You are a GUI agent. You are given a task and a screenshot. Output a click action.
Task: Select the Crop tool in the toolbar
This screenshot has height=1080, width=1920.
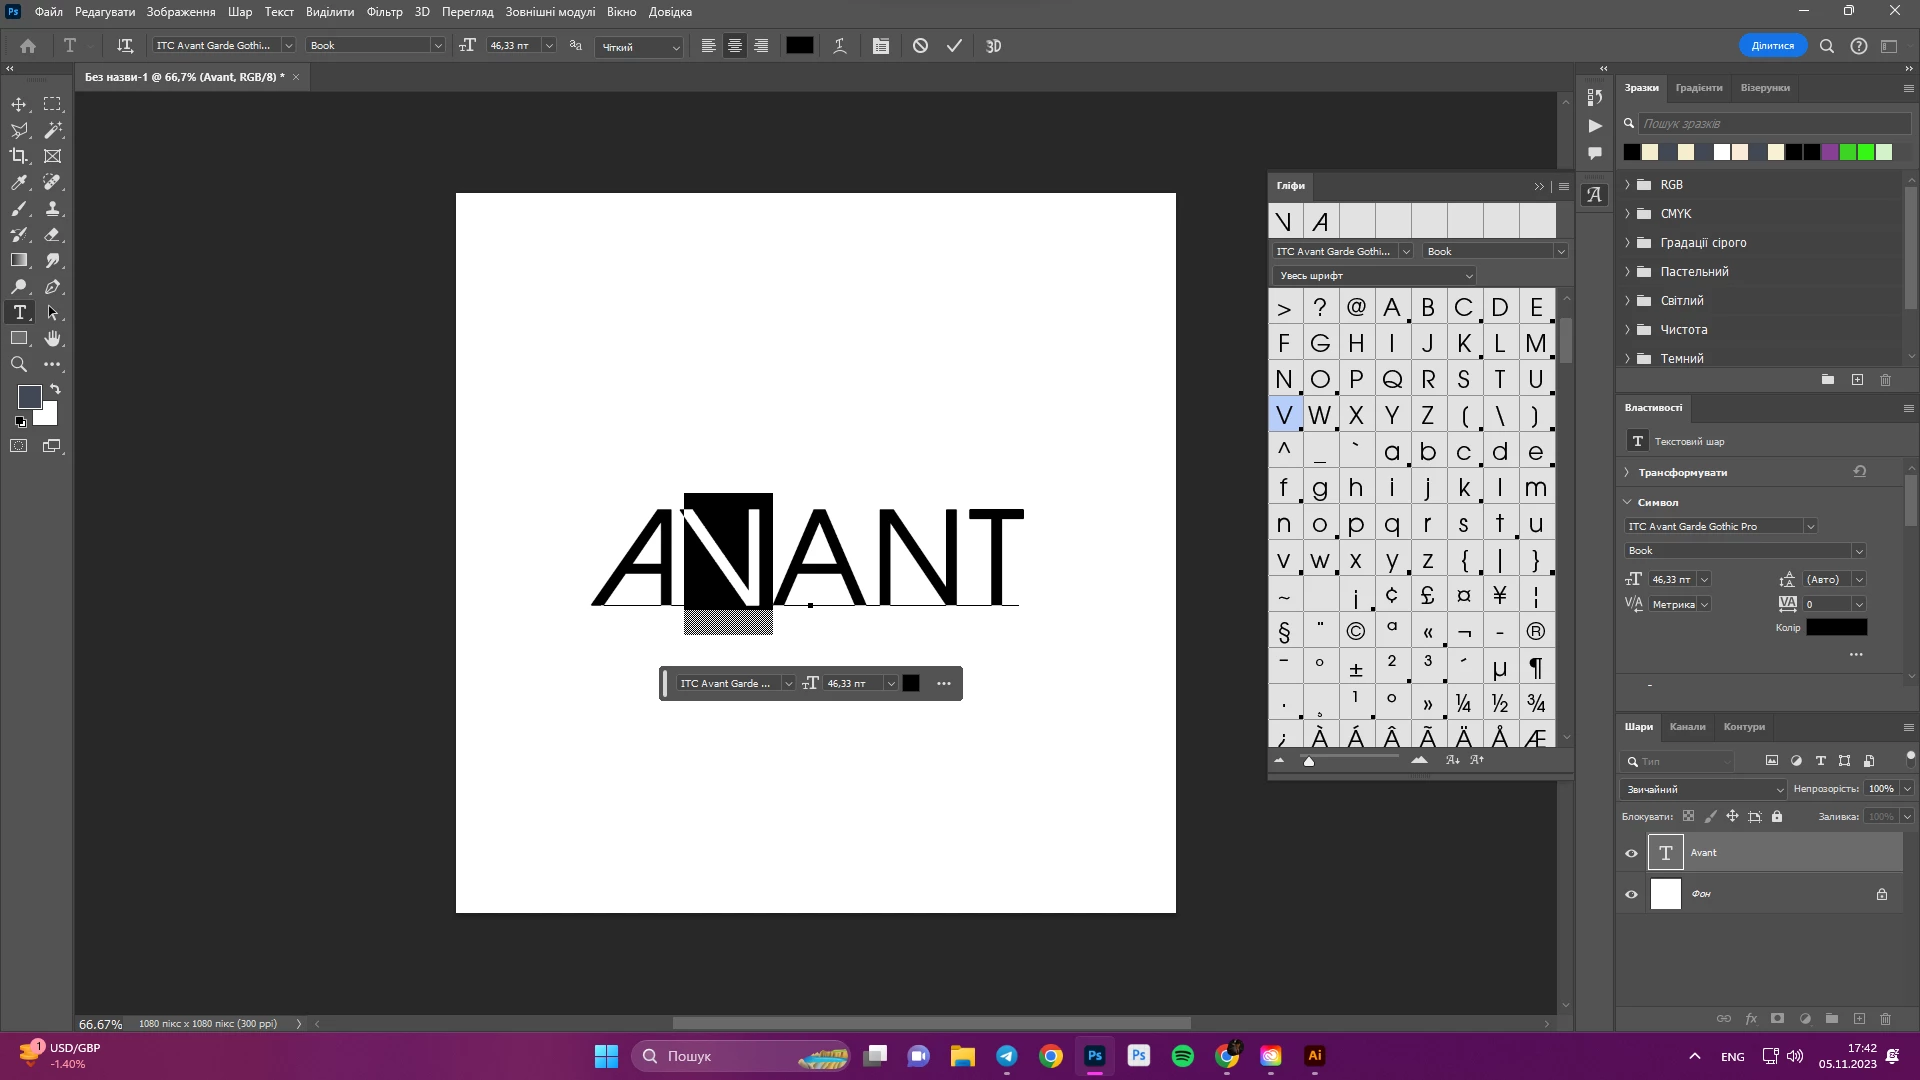19,156
